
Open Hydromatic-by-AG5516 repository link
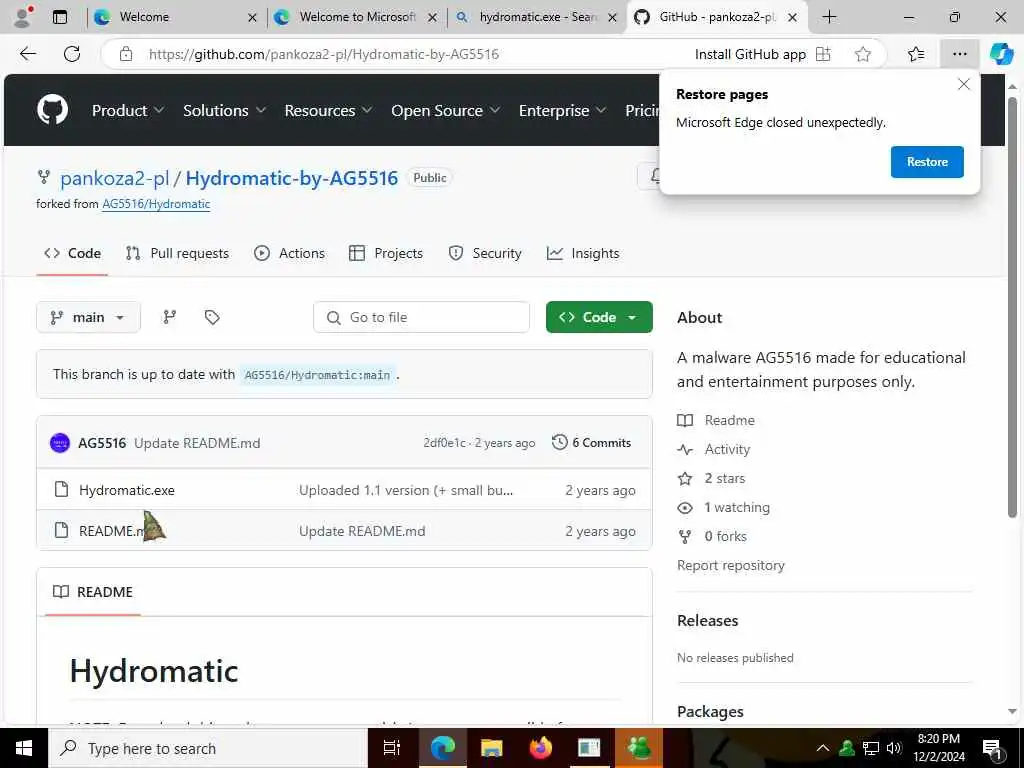click(292, 178)
